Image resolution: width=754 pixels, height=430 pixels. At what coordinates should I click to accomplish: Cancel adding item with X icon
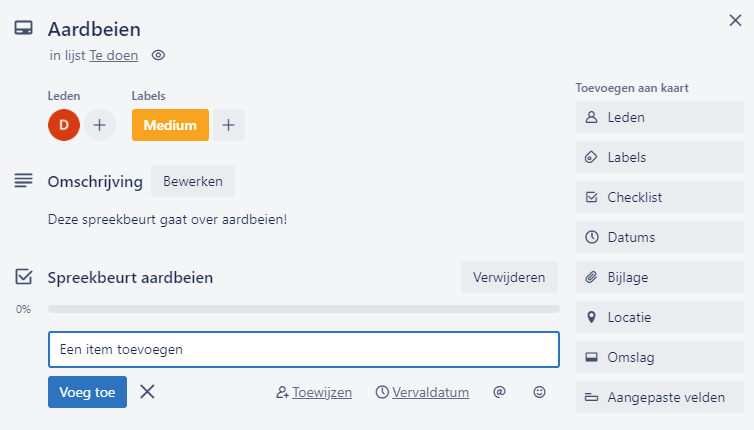point(147,392)
